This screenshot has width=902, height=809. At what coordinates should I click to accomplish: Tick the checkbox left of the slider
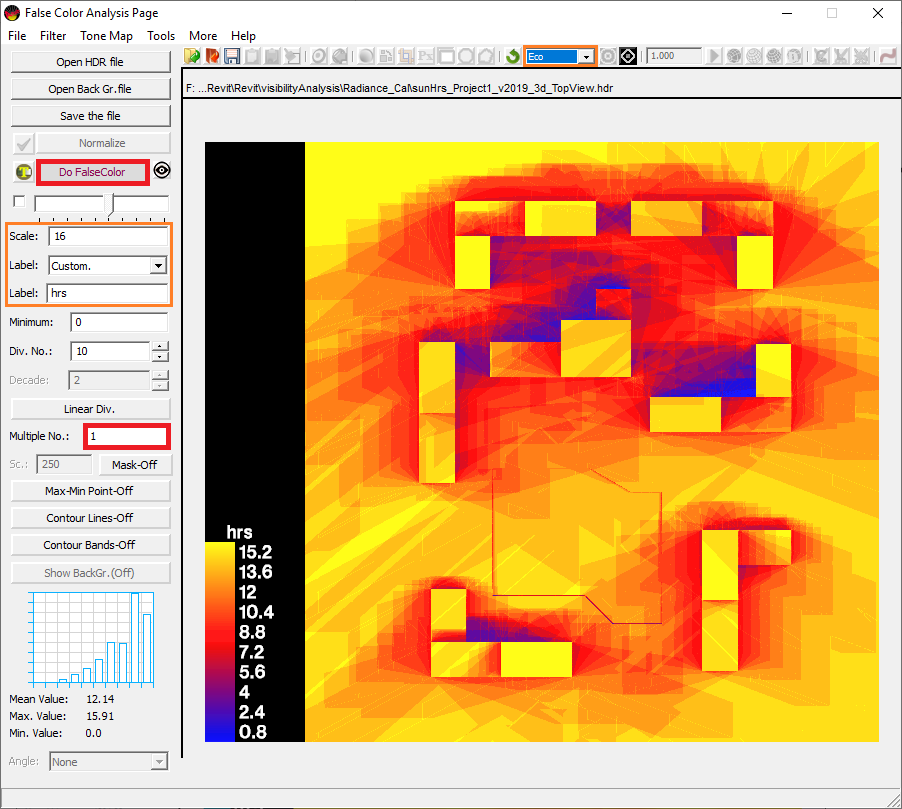point(19,201)
